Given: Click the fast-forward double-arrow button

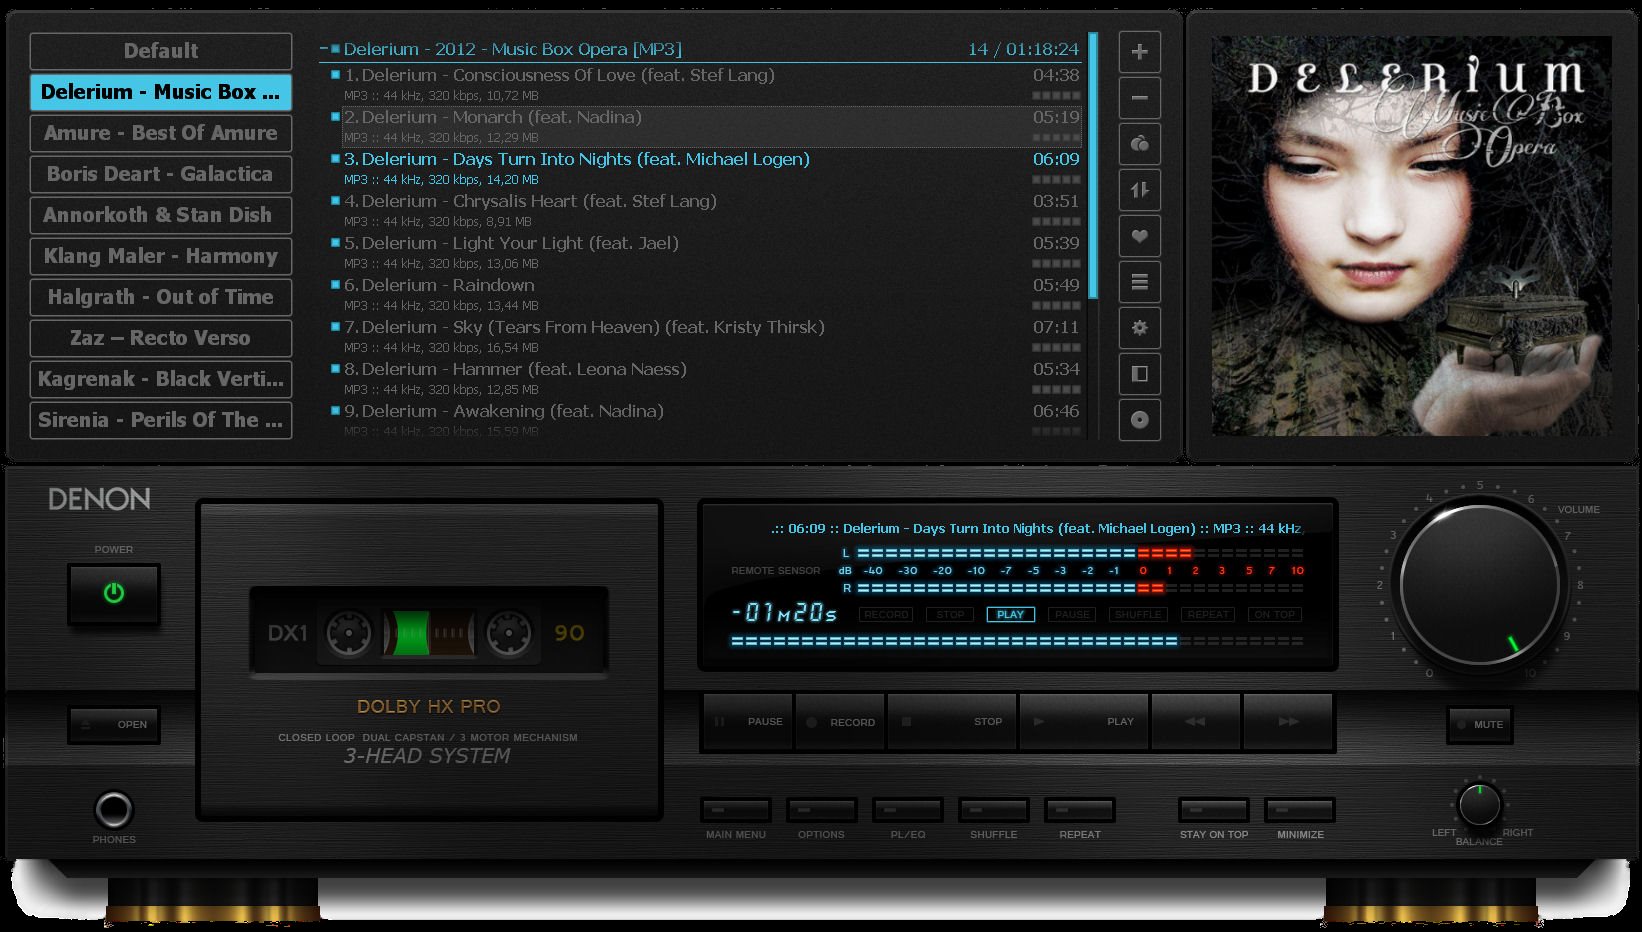Looking at the screenshot, I should 1288,721.
